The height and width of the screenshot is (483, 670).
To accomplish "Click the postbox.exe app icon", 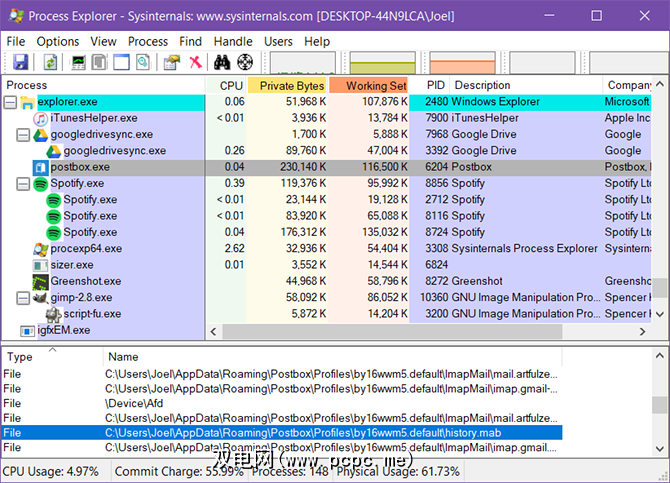I will pos(41,168).
